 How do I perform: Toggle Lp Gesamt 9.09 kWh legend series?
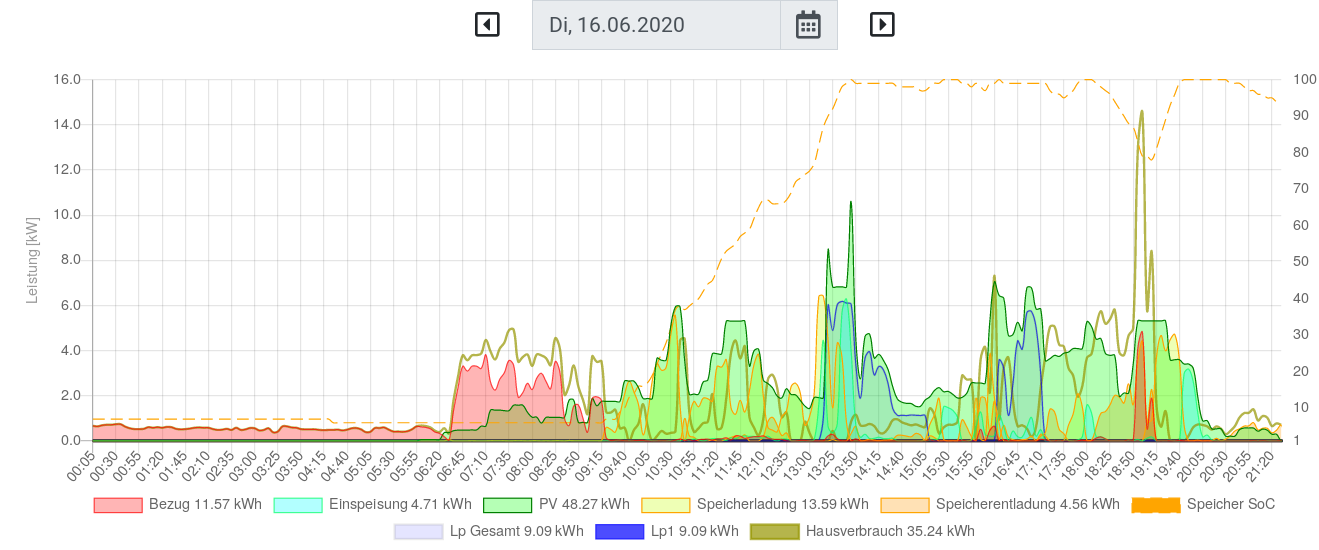click(488, 531)
